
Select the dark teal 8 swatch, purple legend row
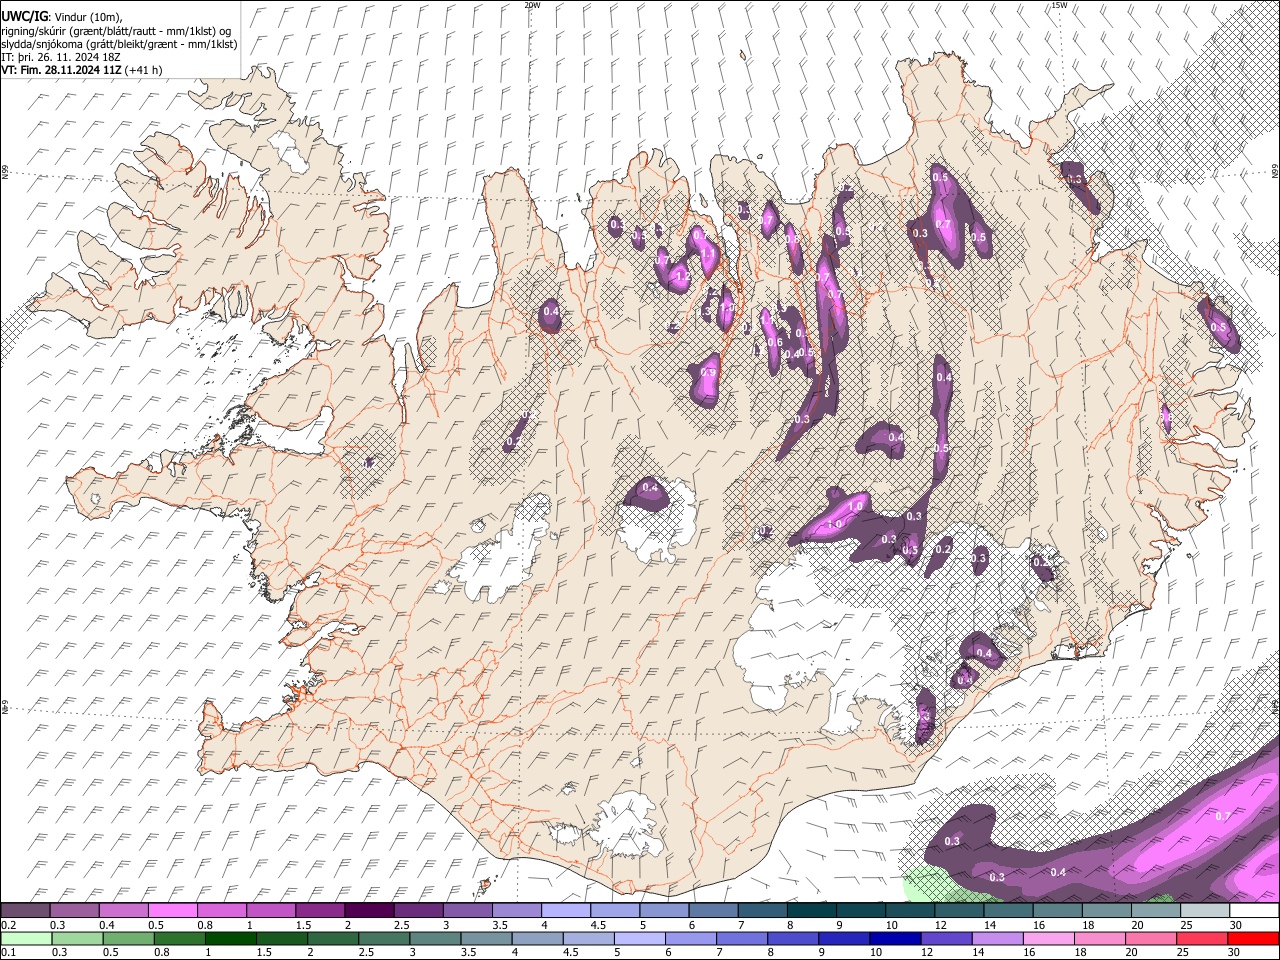[x=812, y=911]
